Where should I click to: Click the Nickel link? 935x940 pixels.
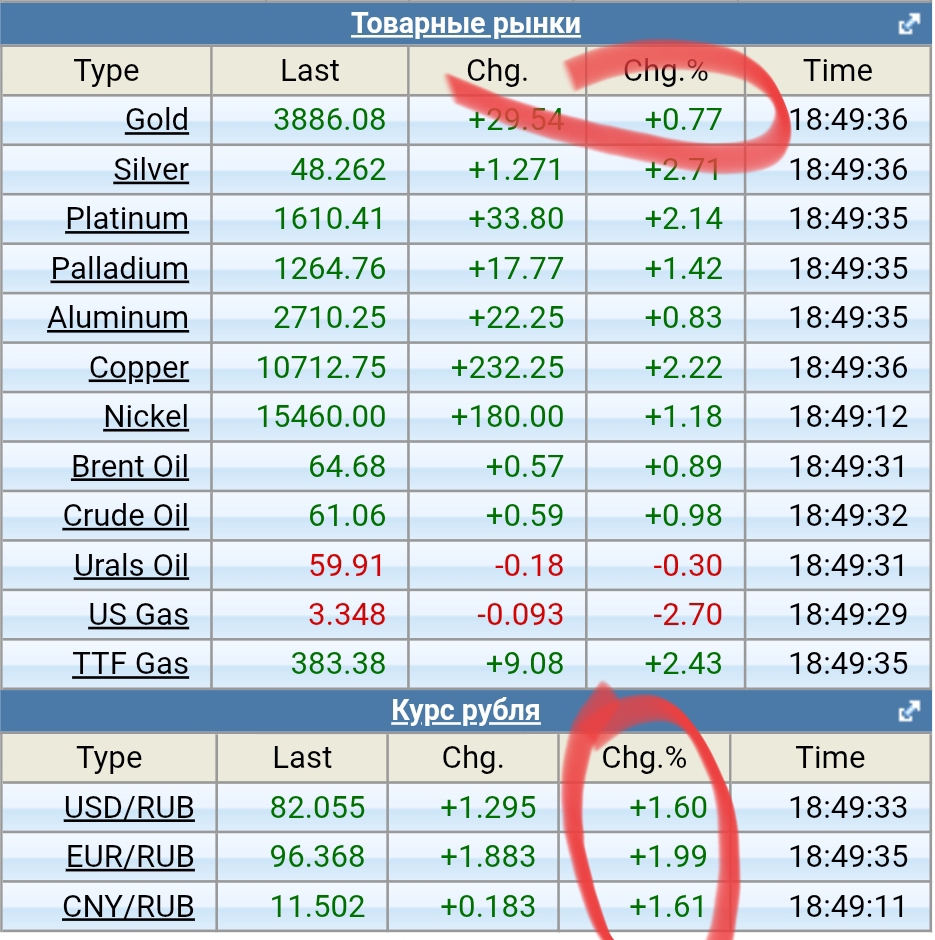[x=146, y=417]
